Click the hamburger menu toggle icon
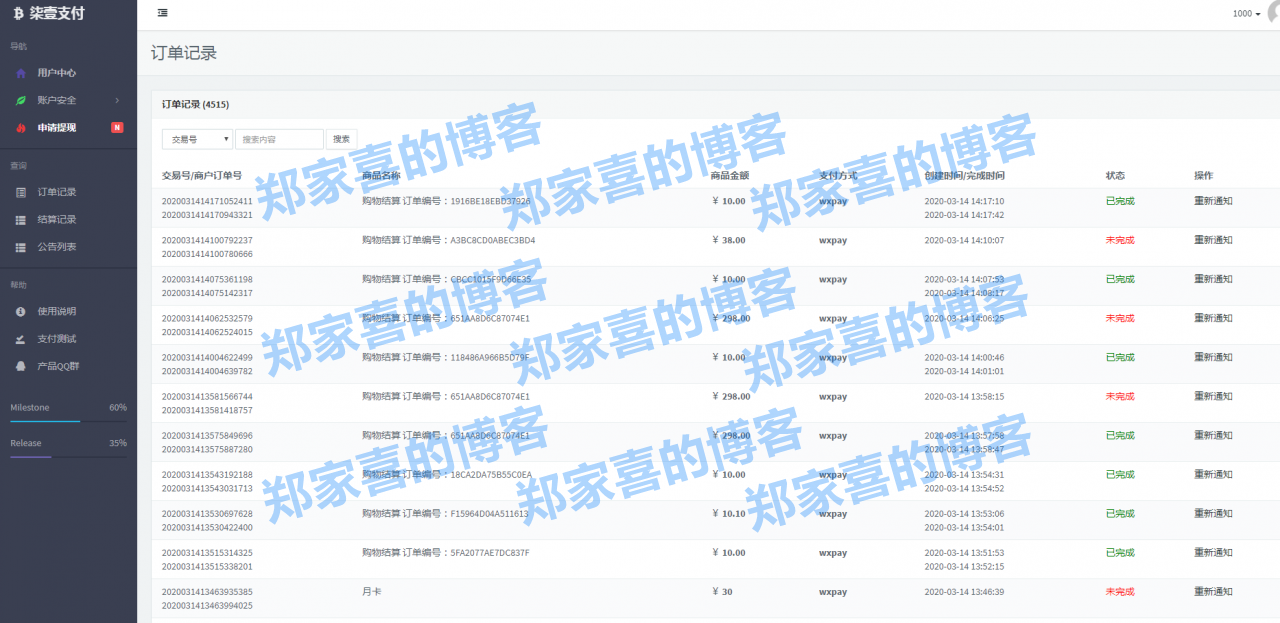 coord(162,13)
